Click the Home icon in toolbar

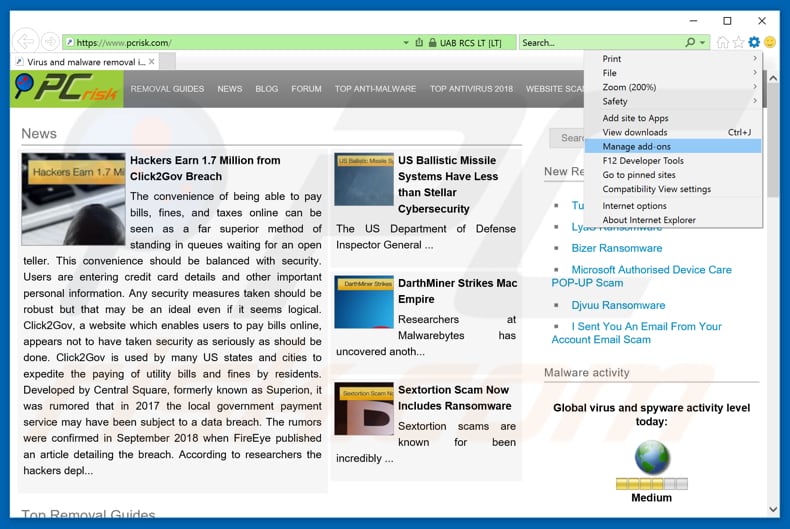click(x=723, y=42)
